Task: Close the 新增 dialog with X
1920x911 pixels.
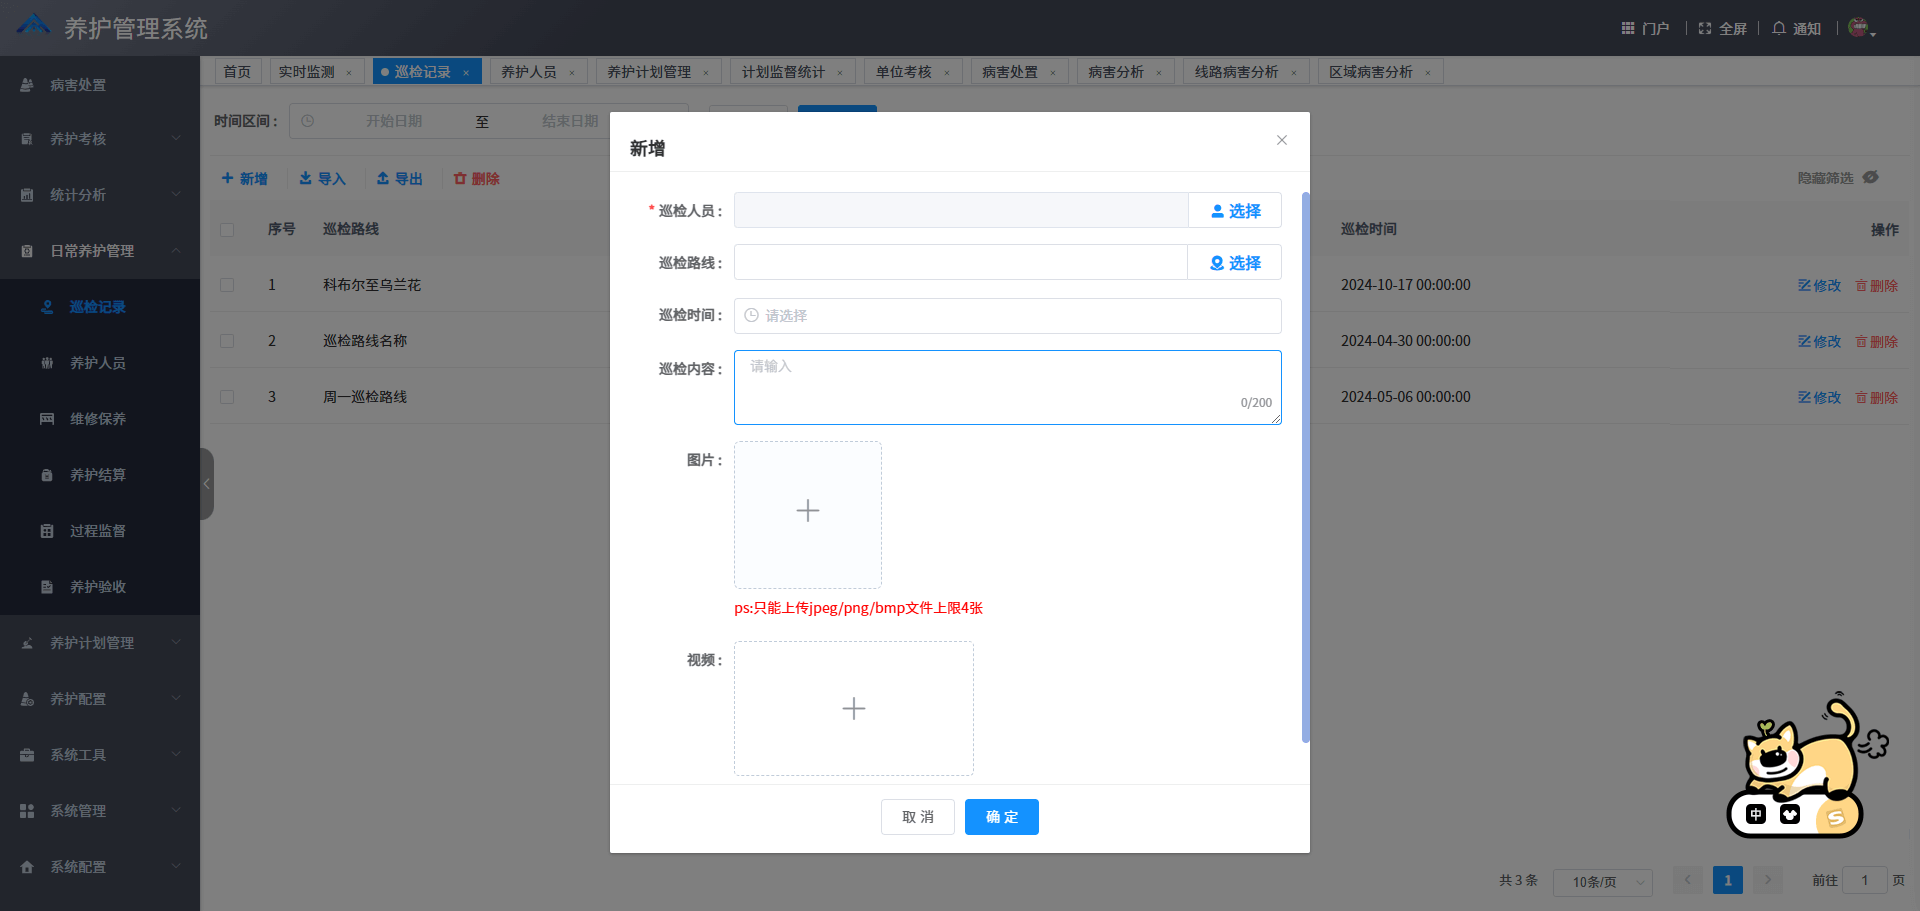Action: pos(1281,140)
